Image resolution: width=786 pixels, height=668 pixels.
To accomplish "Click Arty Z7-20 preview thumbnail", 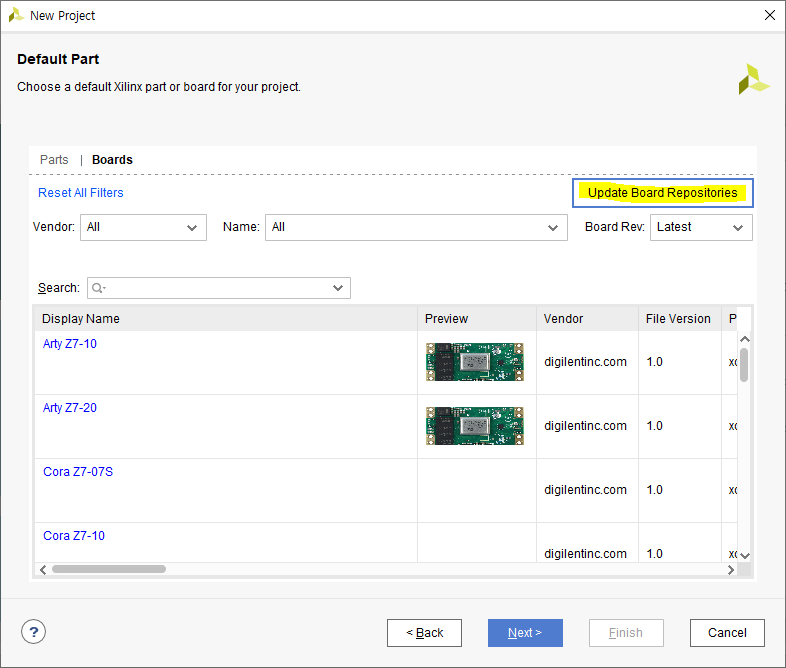I will click(x=475, y=426).
